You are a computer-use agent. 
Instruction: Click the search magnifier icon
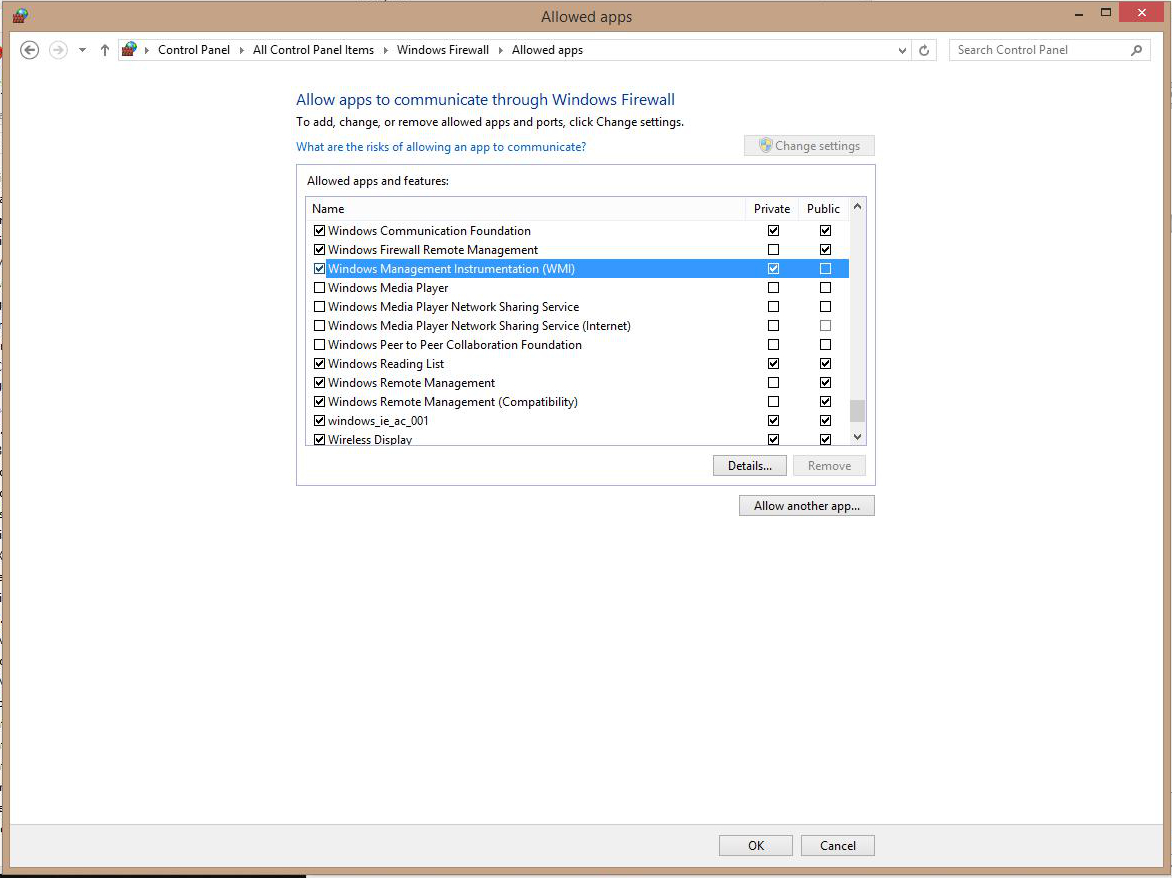(x=1136, y=50)
